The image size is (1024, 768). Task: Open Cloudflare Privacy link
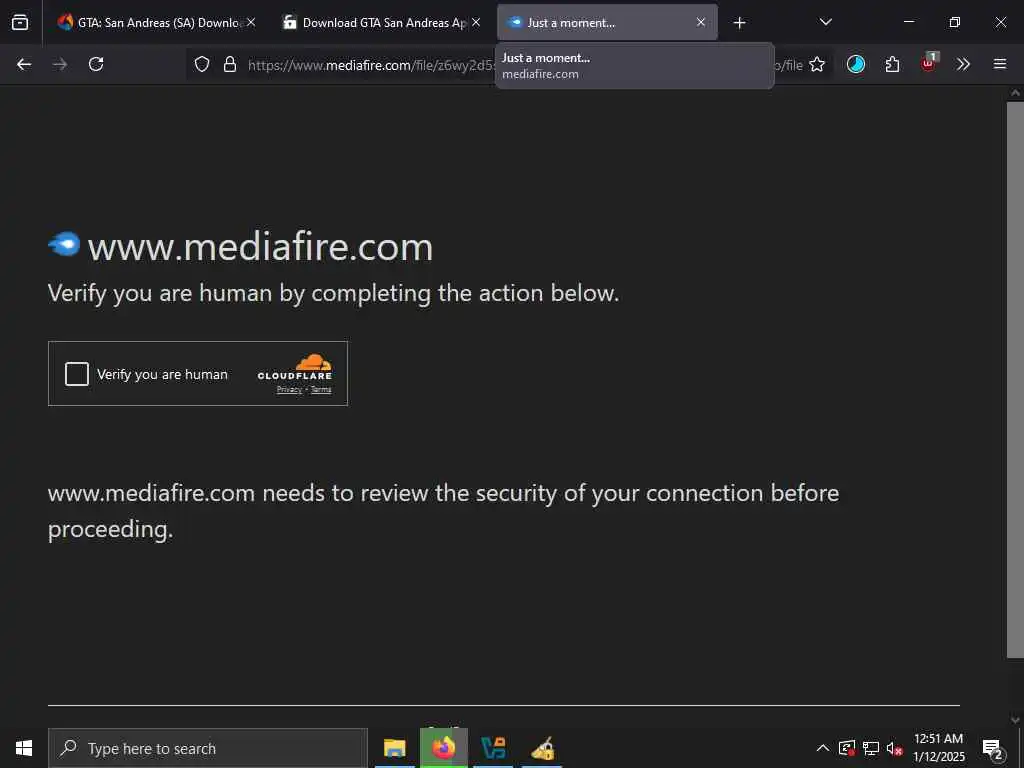289,390
